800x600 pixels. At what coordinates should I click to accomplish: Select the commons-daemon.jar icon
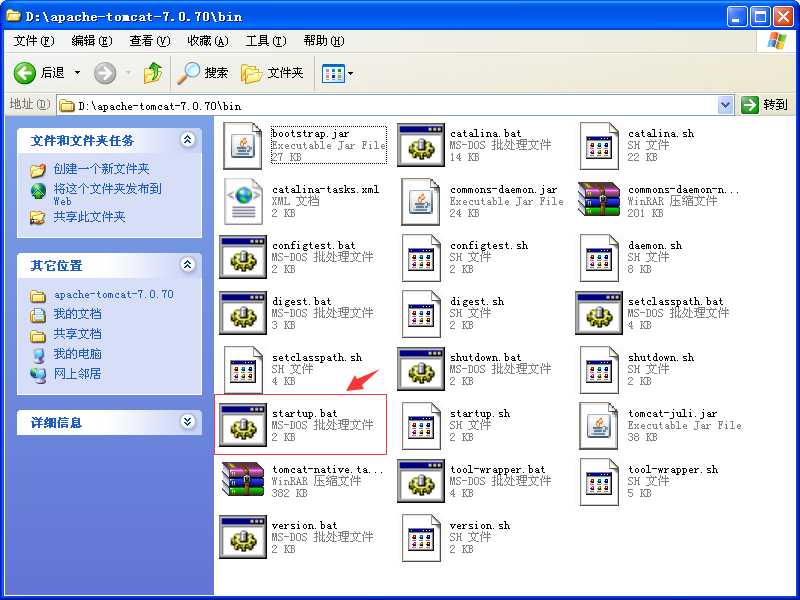[421, 202]
